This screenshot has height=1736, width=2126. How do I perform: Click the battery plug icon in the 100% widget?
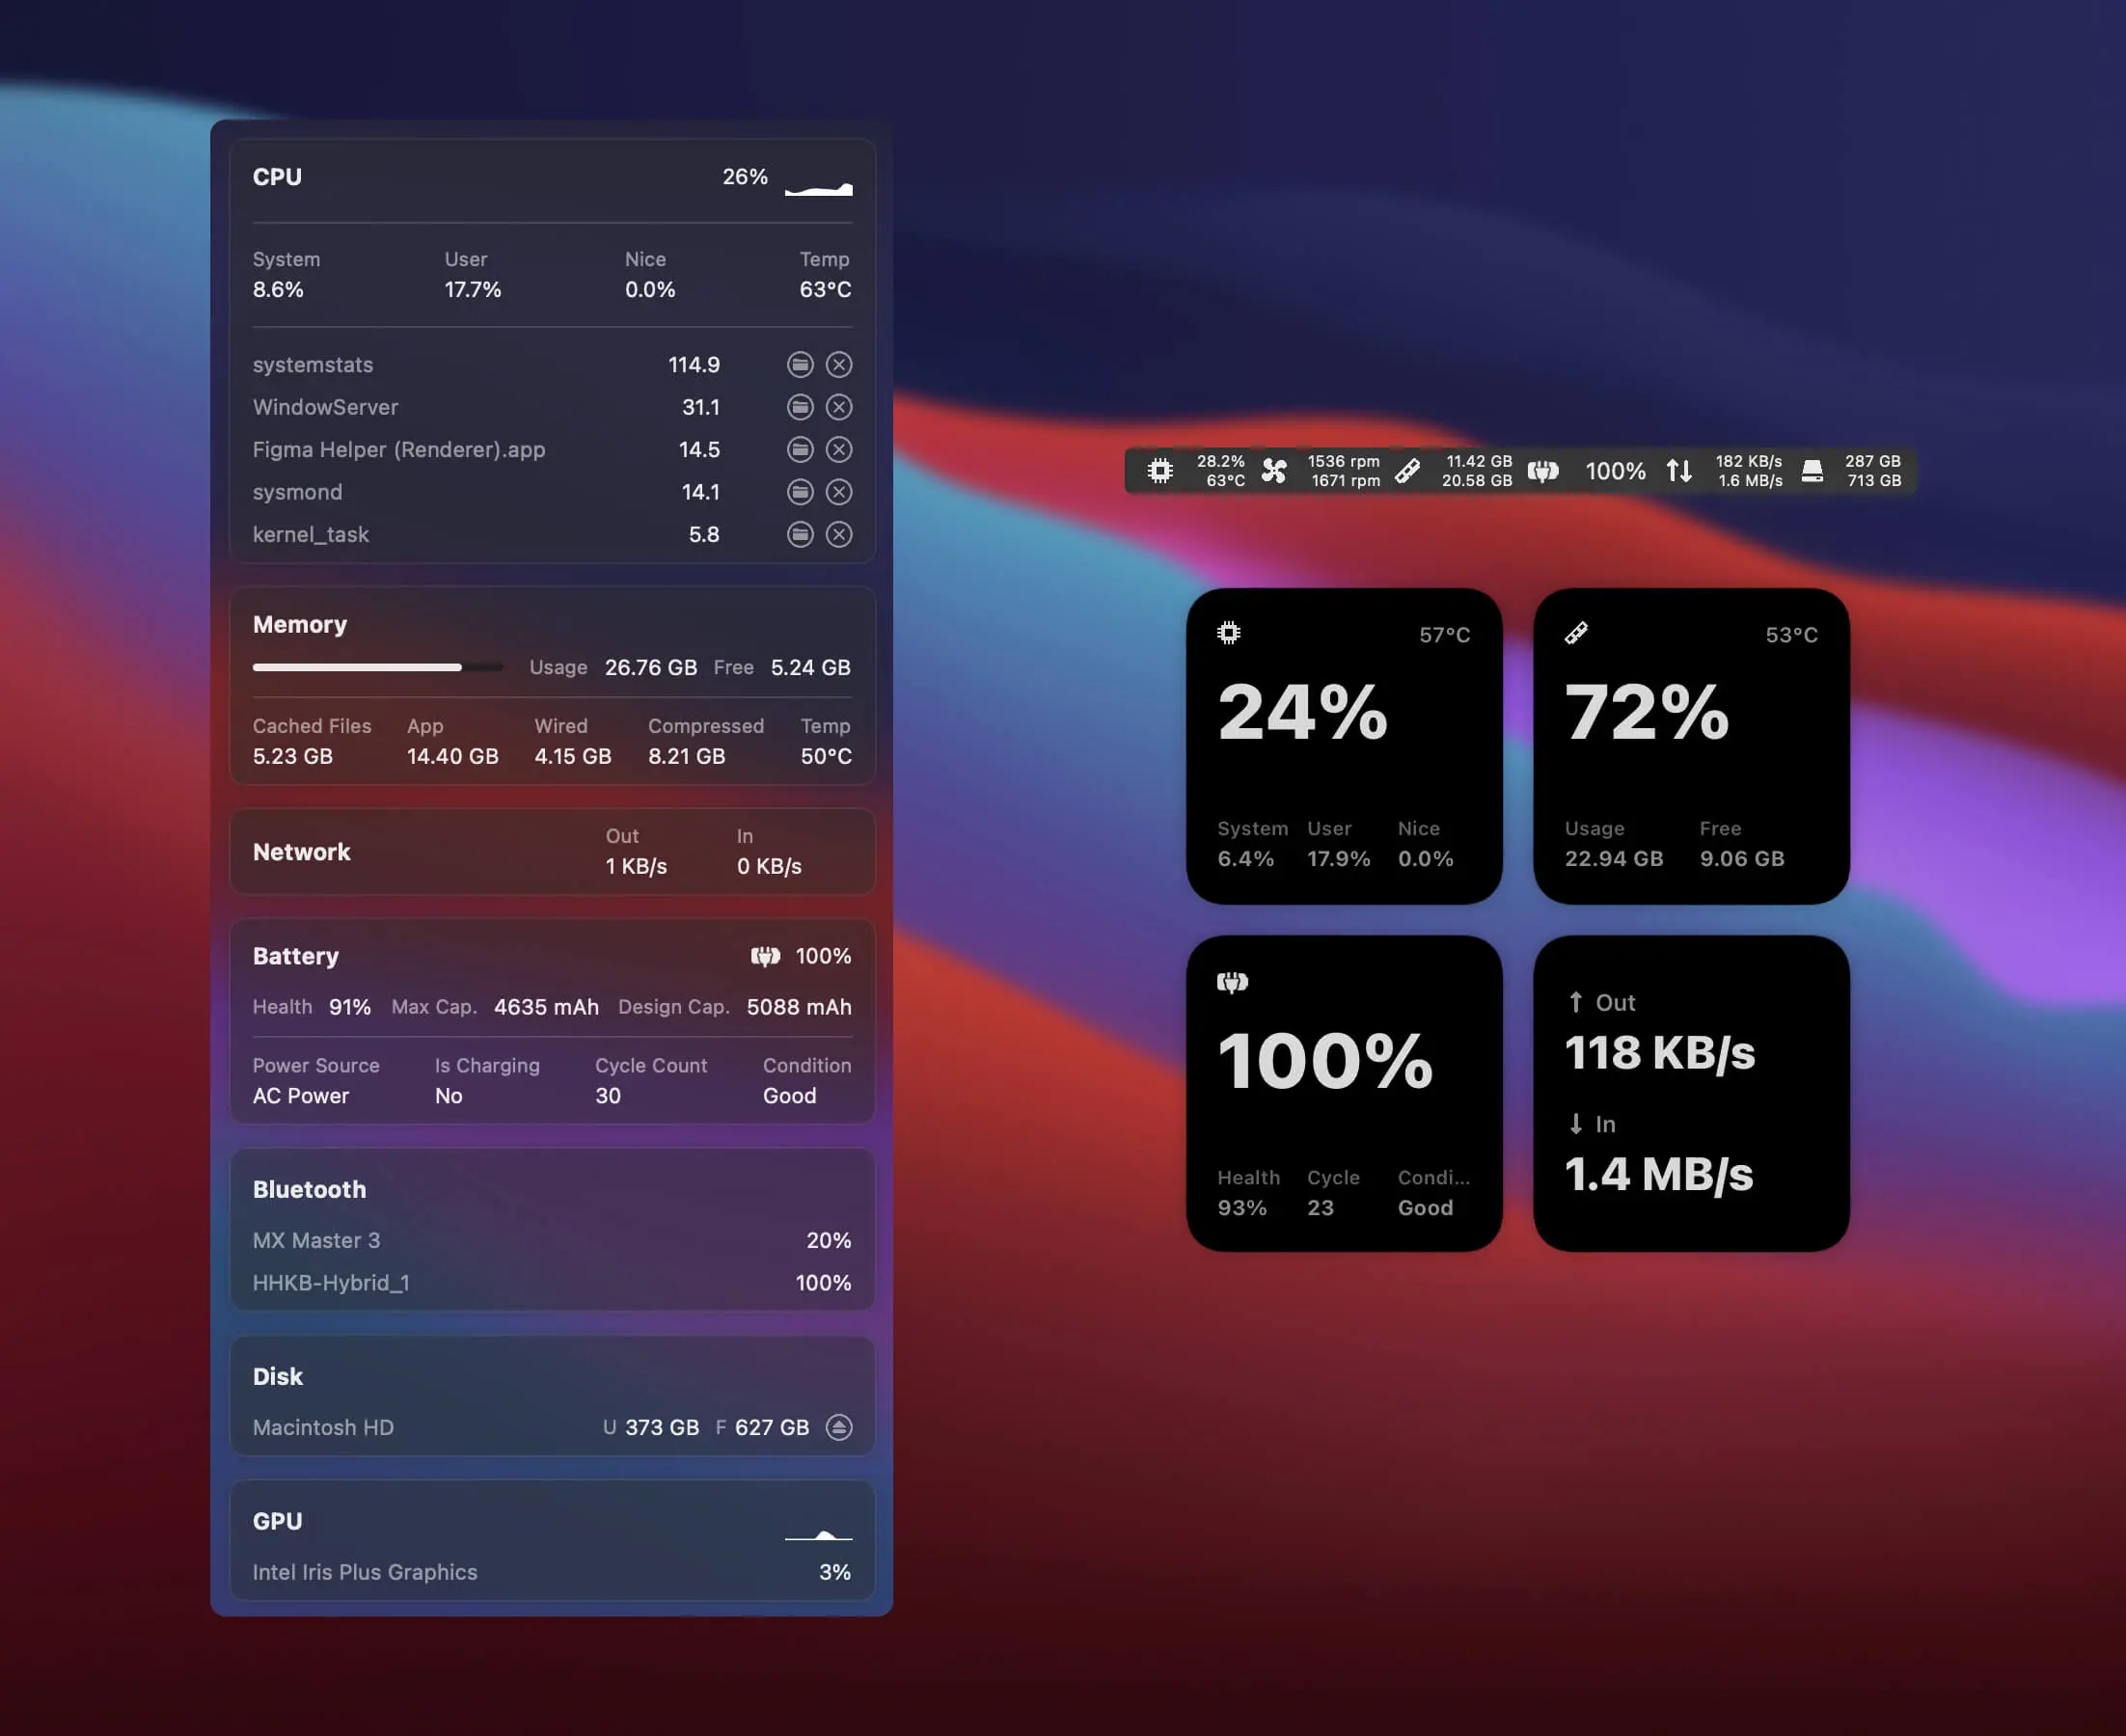[1232, 982]
